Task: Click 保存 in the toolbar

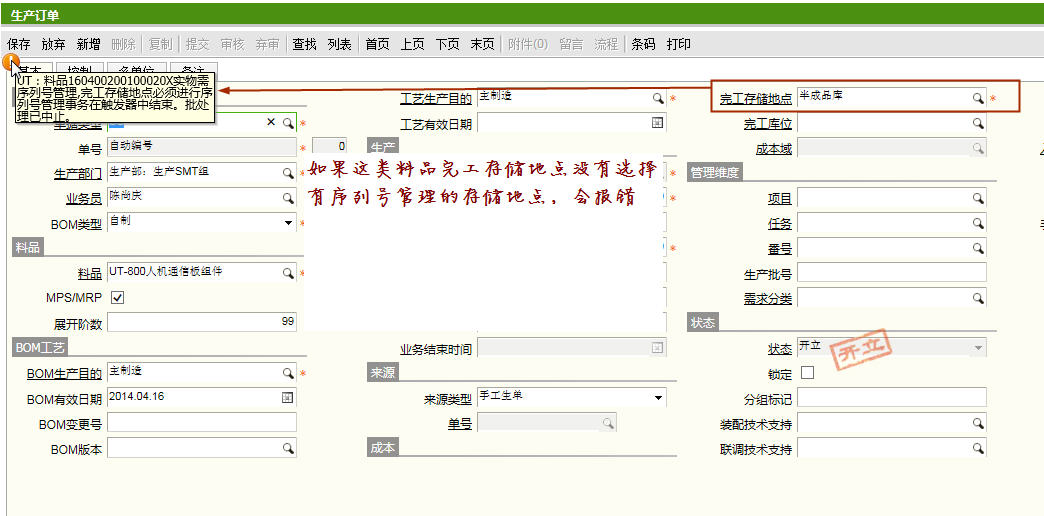Action: click(x=18, y=44)
